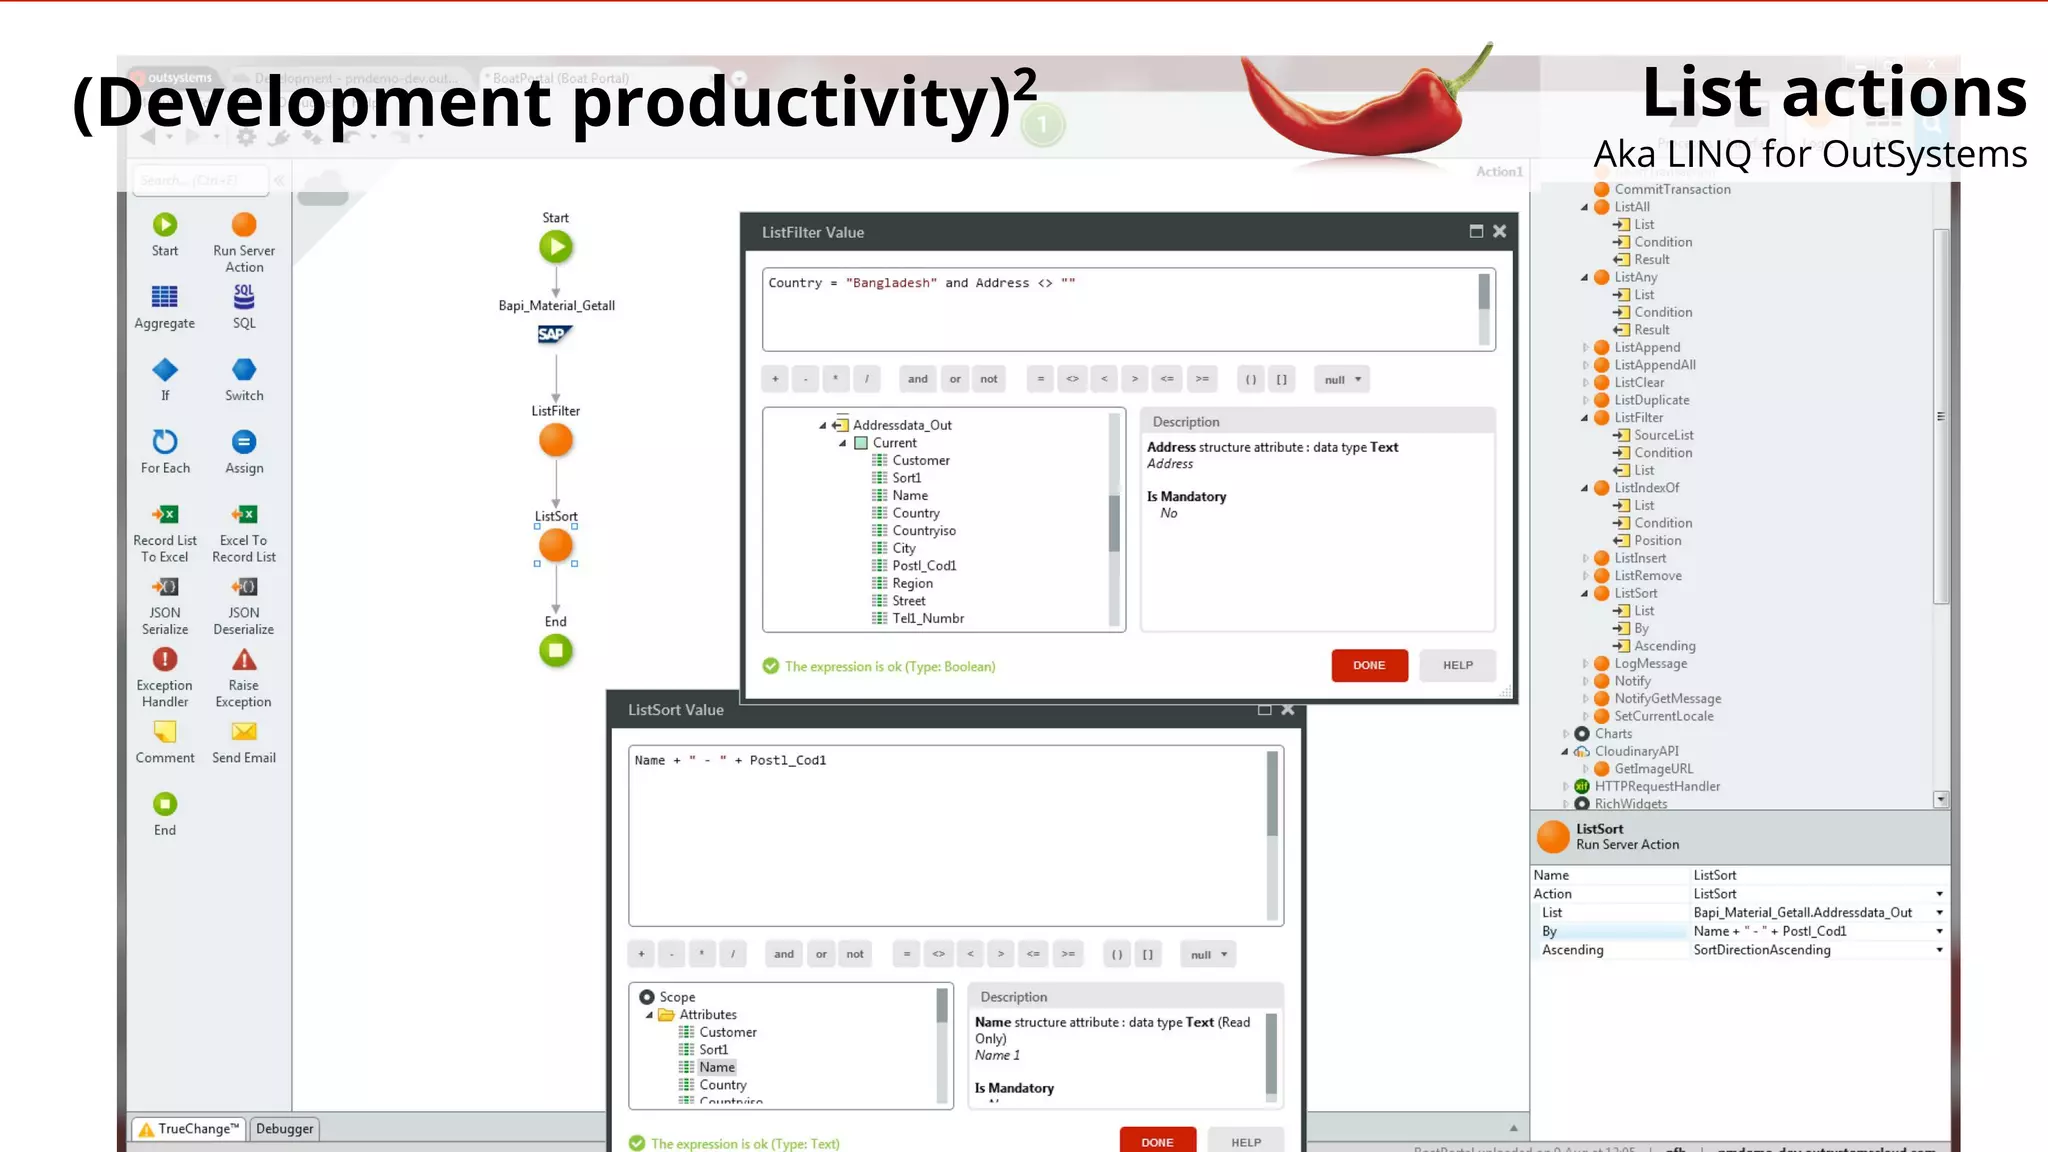Insert '>=' operator in ListSort dialog
This screenshot has height=1152, width=2048.
pos(1068,954)
